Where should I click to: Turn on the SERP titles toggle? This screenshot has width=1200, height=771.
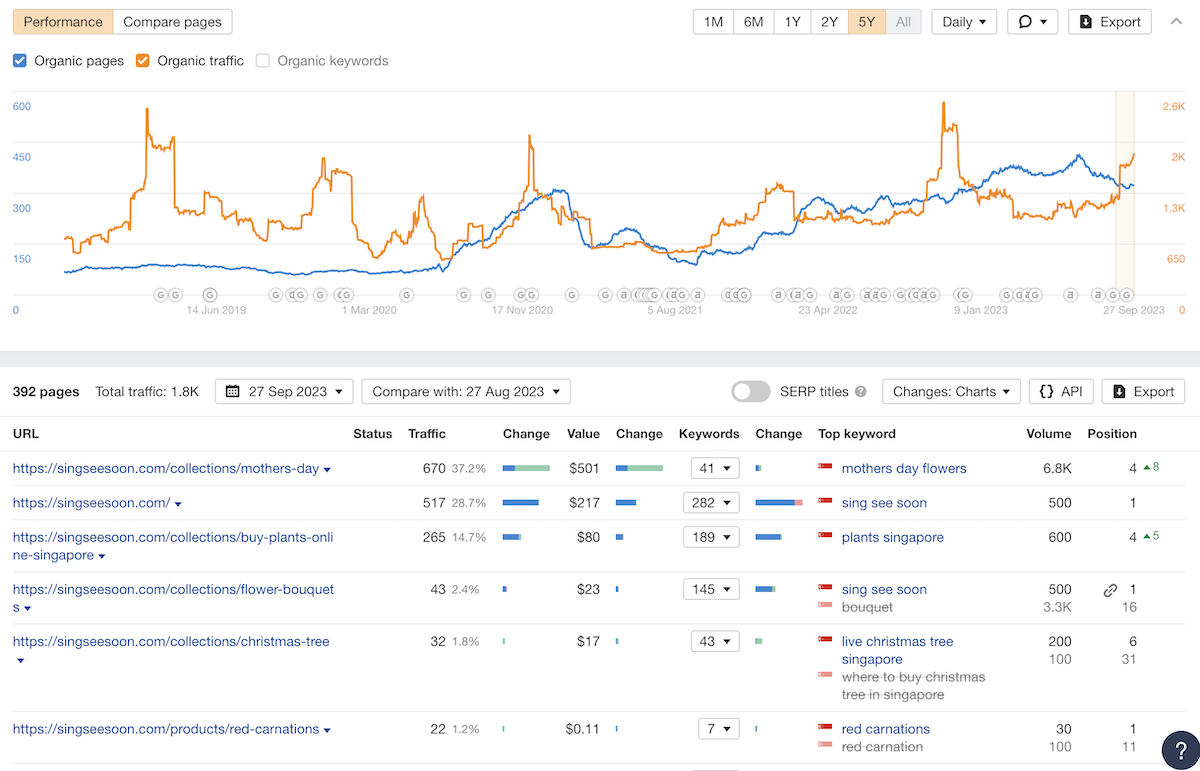751,392
